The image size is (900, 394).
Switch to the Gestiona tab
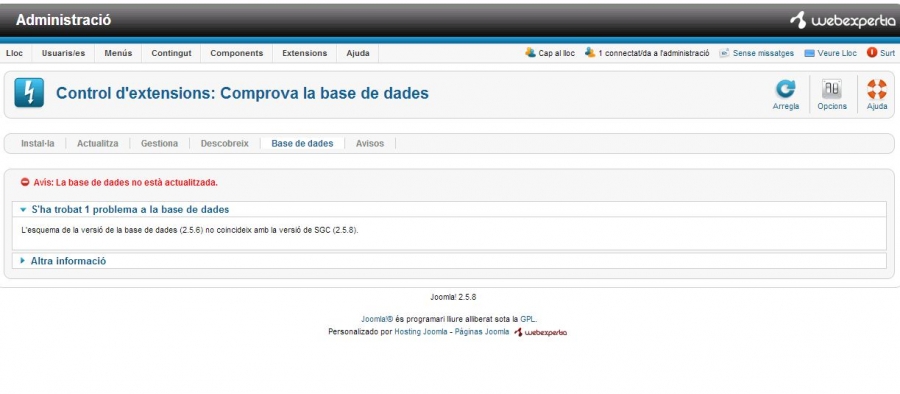point(160,144)
